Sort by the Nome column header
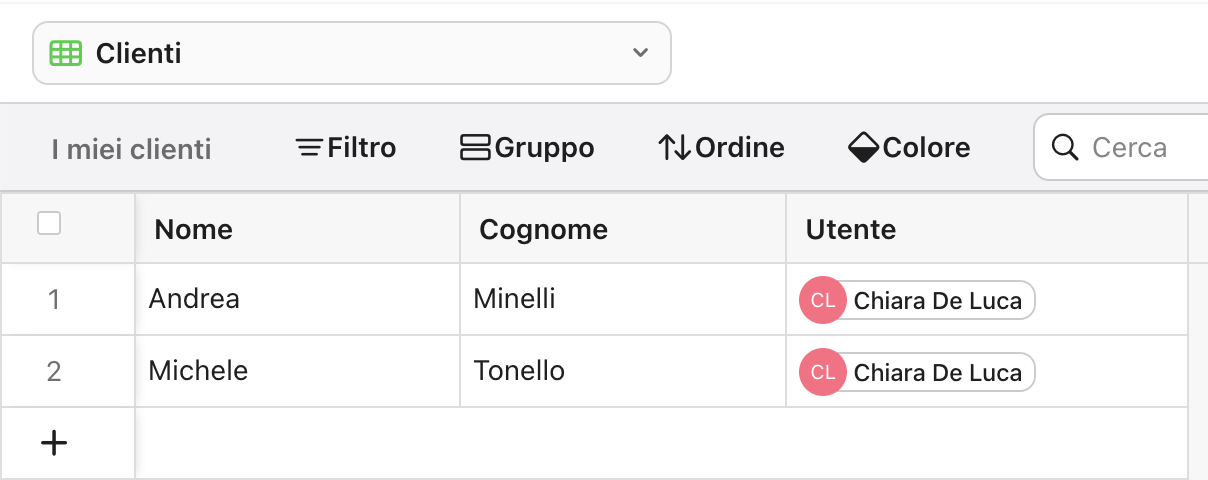Viewport: 1208px width, 480px height. [194, 230]
